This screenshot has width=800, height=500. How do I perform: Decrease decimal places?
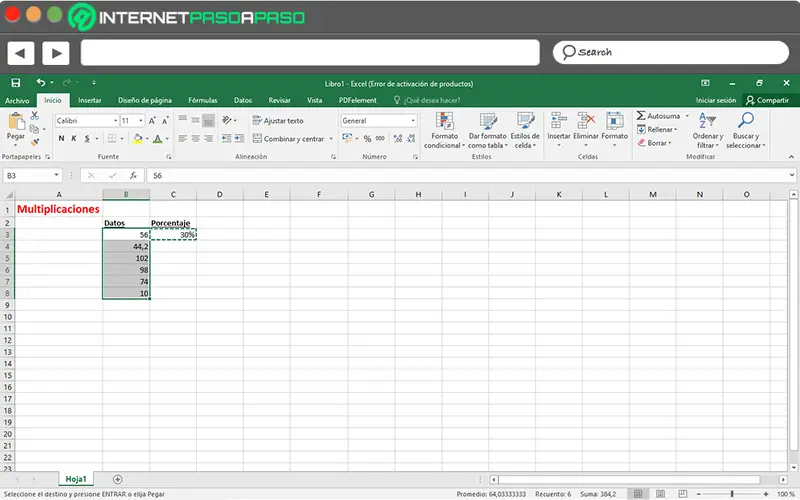tap(411, 138)
